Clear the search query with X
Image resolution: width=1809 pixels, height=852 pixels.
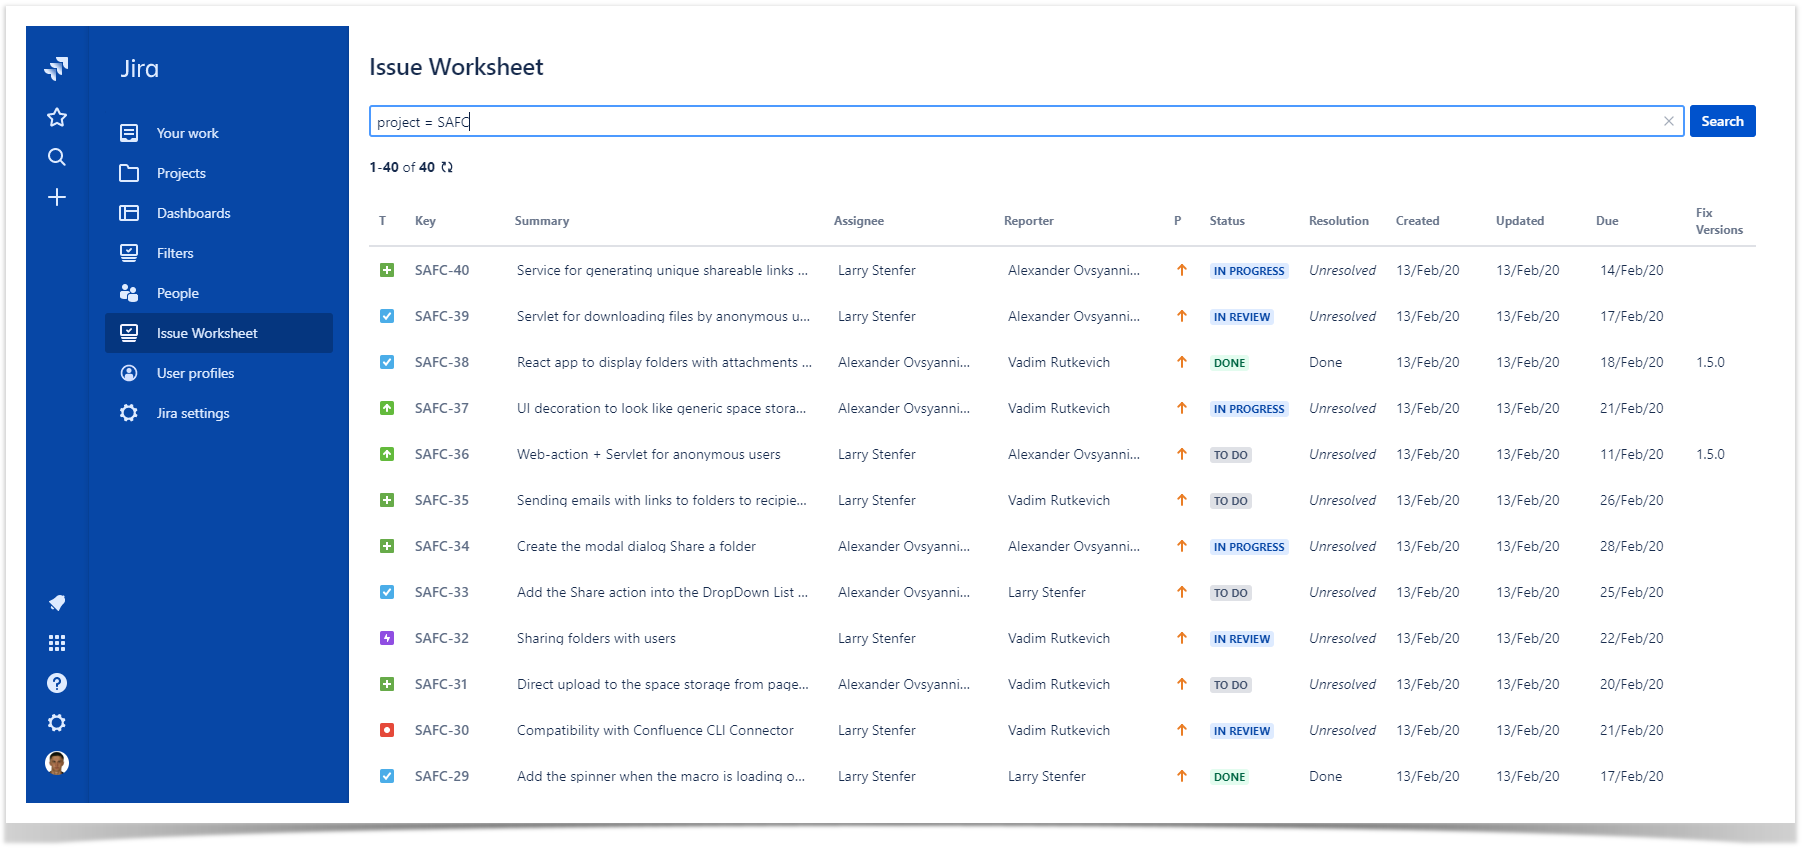(1668, 122)
